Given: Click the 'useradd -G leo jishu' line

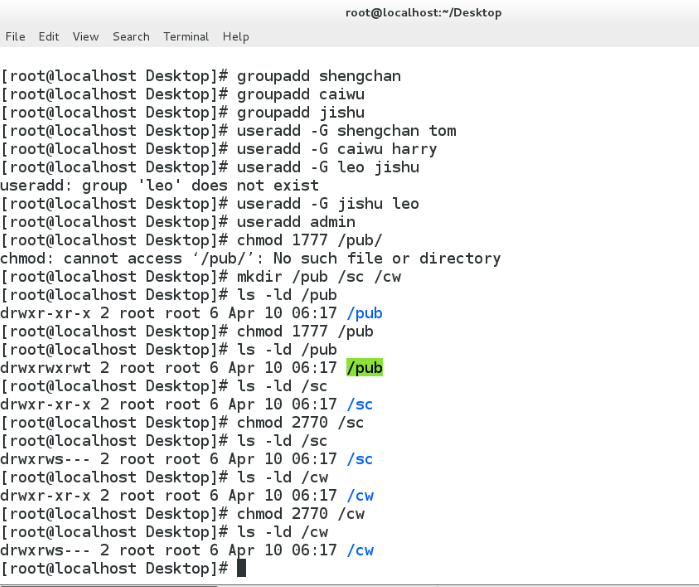Looking at the screenshot, I should [328, 168].
